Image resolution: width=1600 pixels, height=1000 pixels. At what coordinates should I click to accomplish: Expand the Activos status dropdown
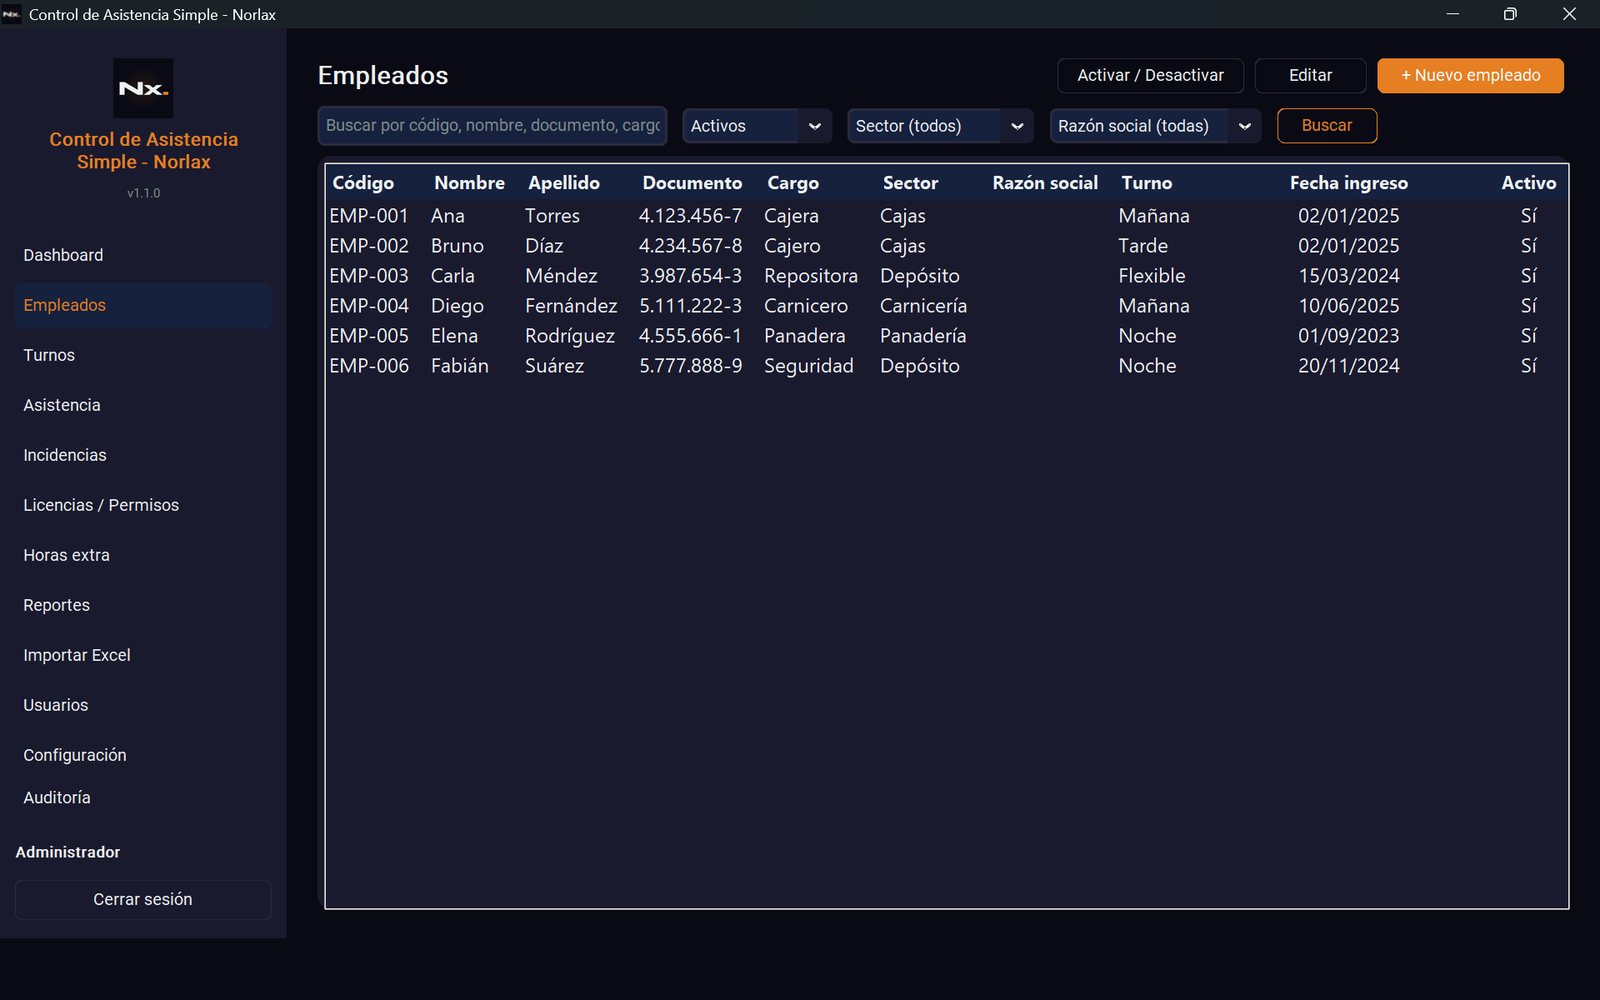tap(757, 126)
